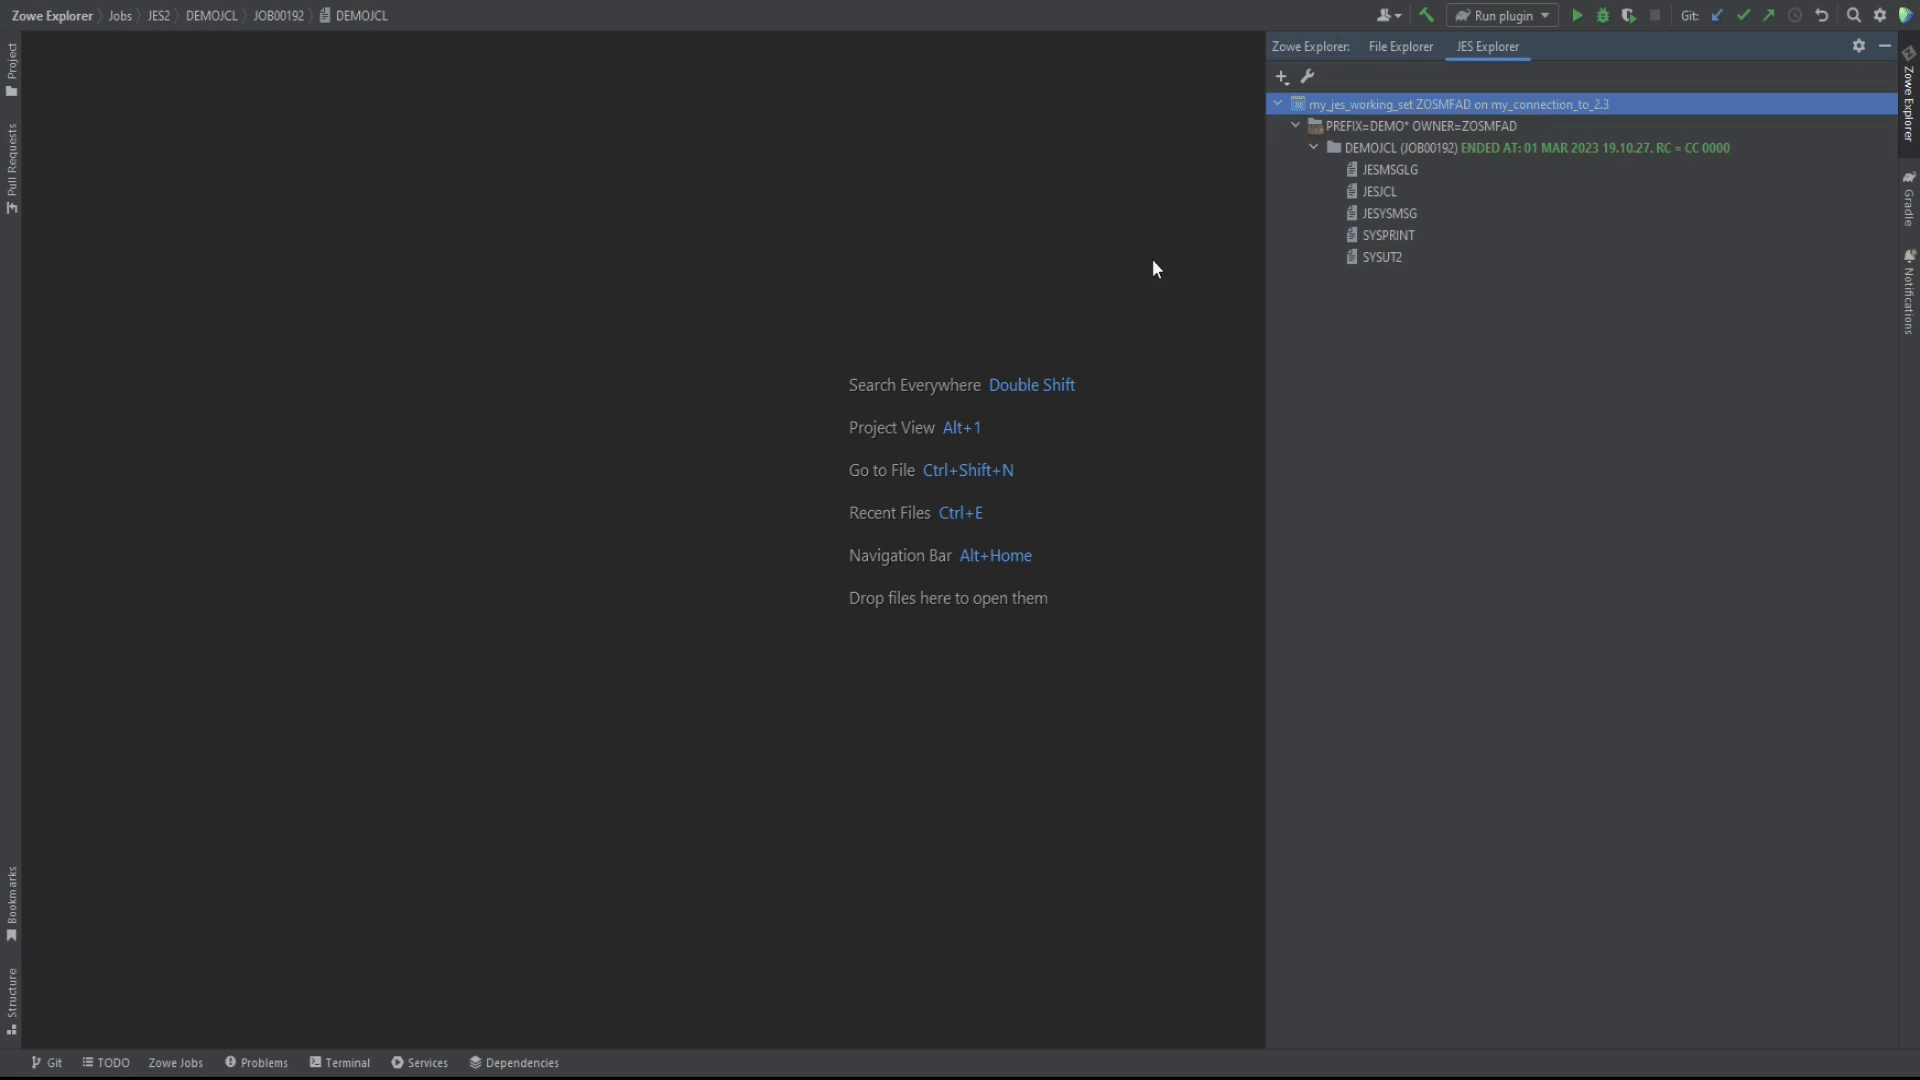Click Git Commit checkmark icon
Image resolution: width=1920 pixels, height=1080 pixels.
click(1743, 16)
